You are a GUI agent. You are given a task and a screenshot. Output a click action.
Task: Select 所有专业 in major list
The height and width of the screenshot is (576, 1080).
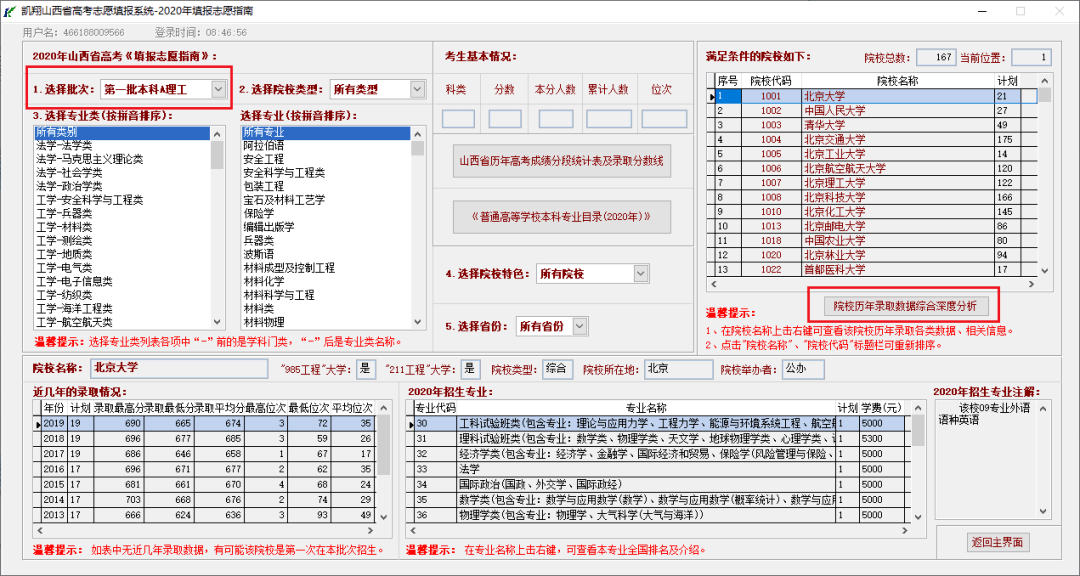coord(326,132)
